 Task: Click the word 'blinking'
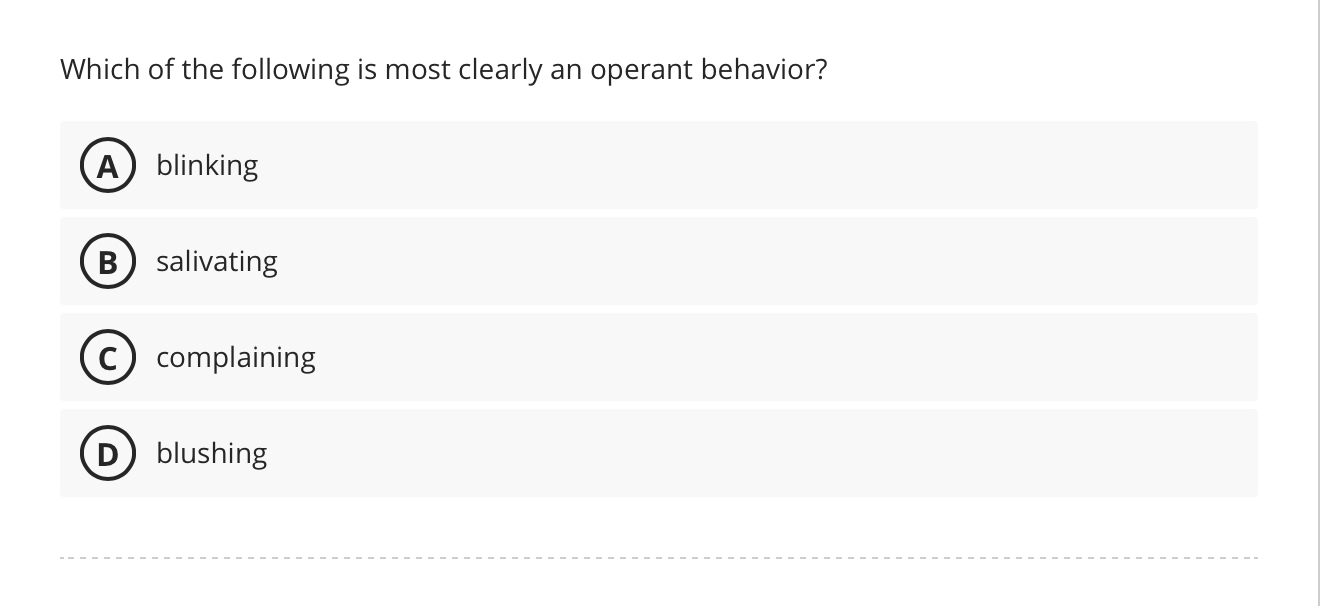(207, 165)
